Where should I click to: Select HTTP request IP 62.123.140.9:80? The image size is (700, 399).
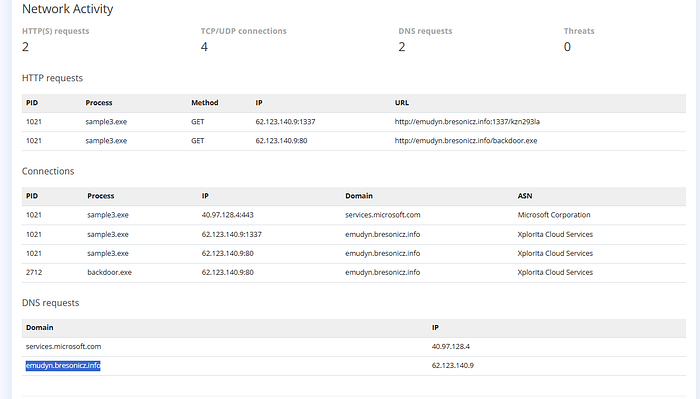click(281, 141)
